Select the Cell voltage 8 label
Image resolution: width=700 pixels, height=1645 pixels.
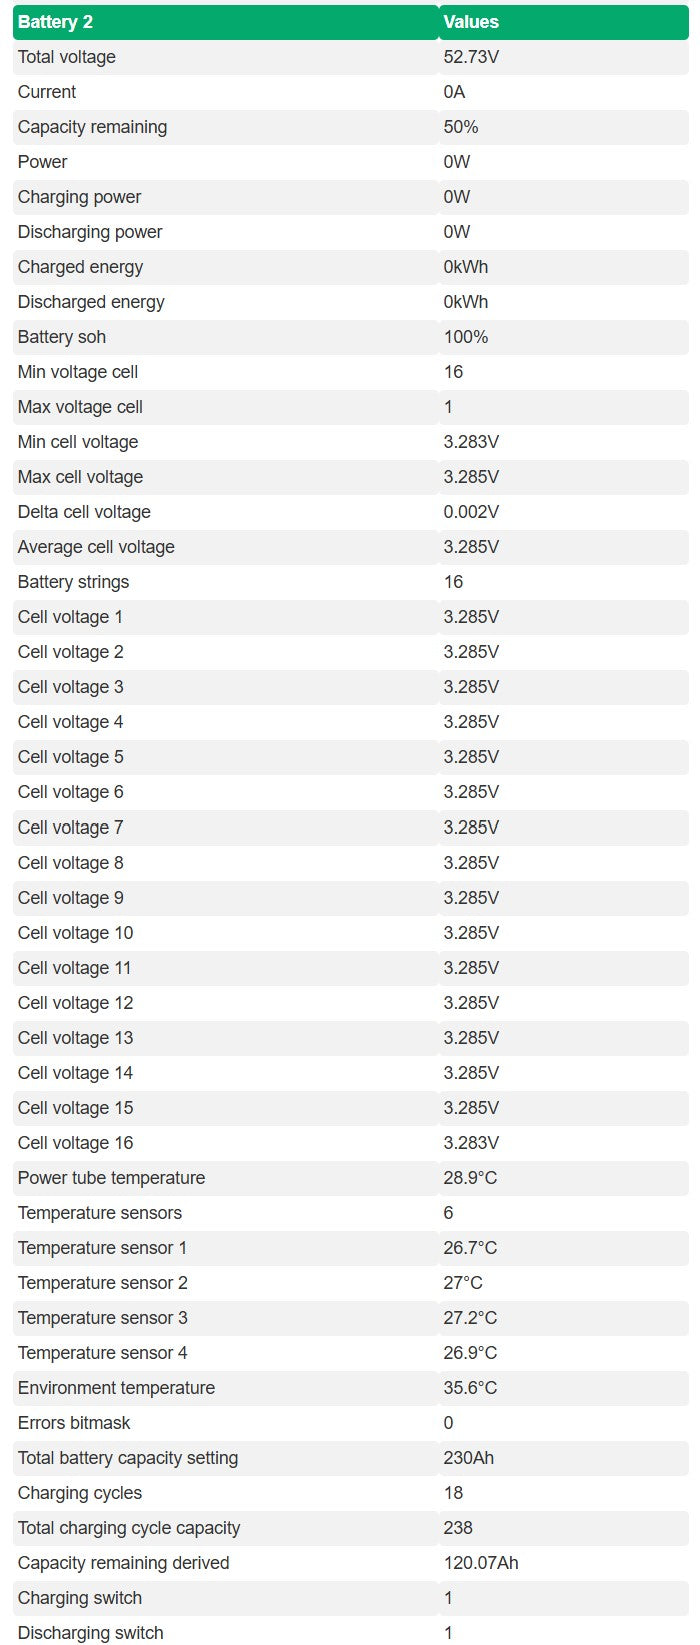70,863
